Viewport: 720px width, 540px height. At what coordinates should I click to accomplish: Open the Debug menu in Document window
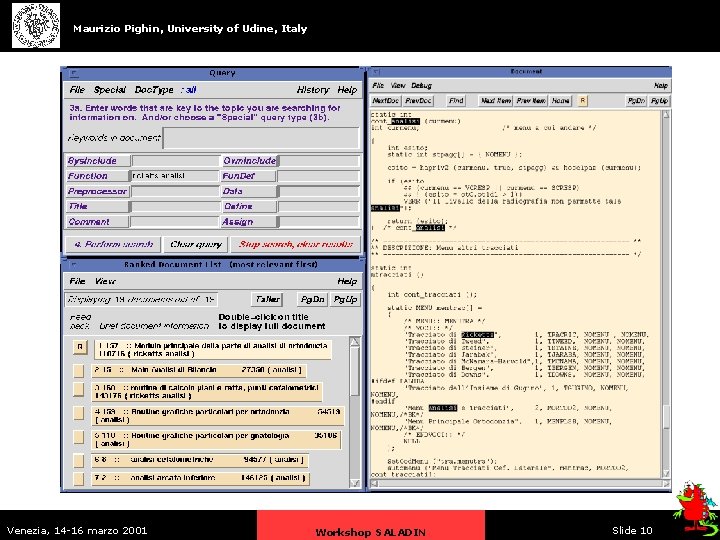(x=422, y=86)
